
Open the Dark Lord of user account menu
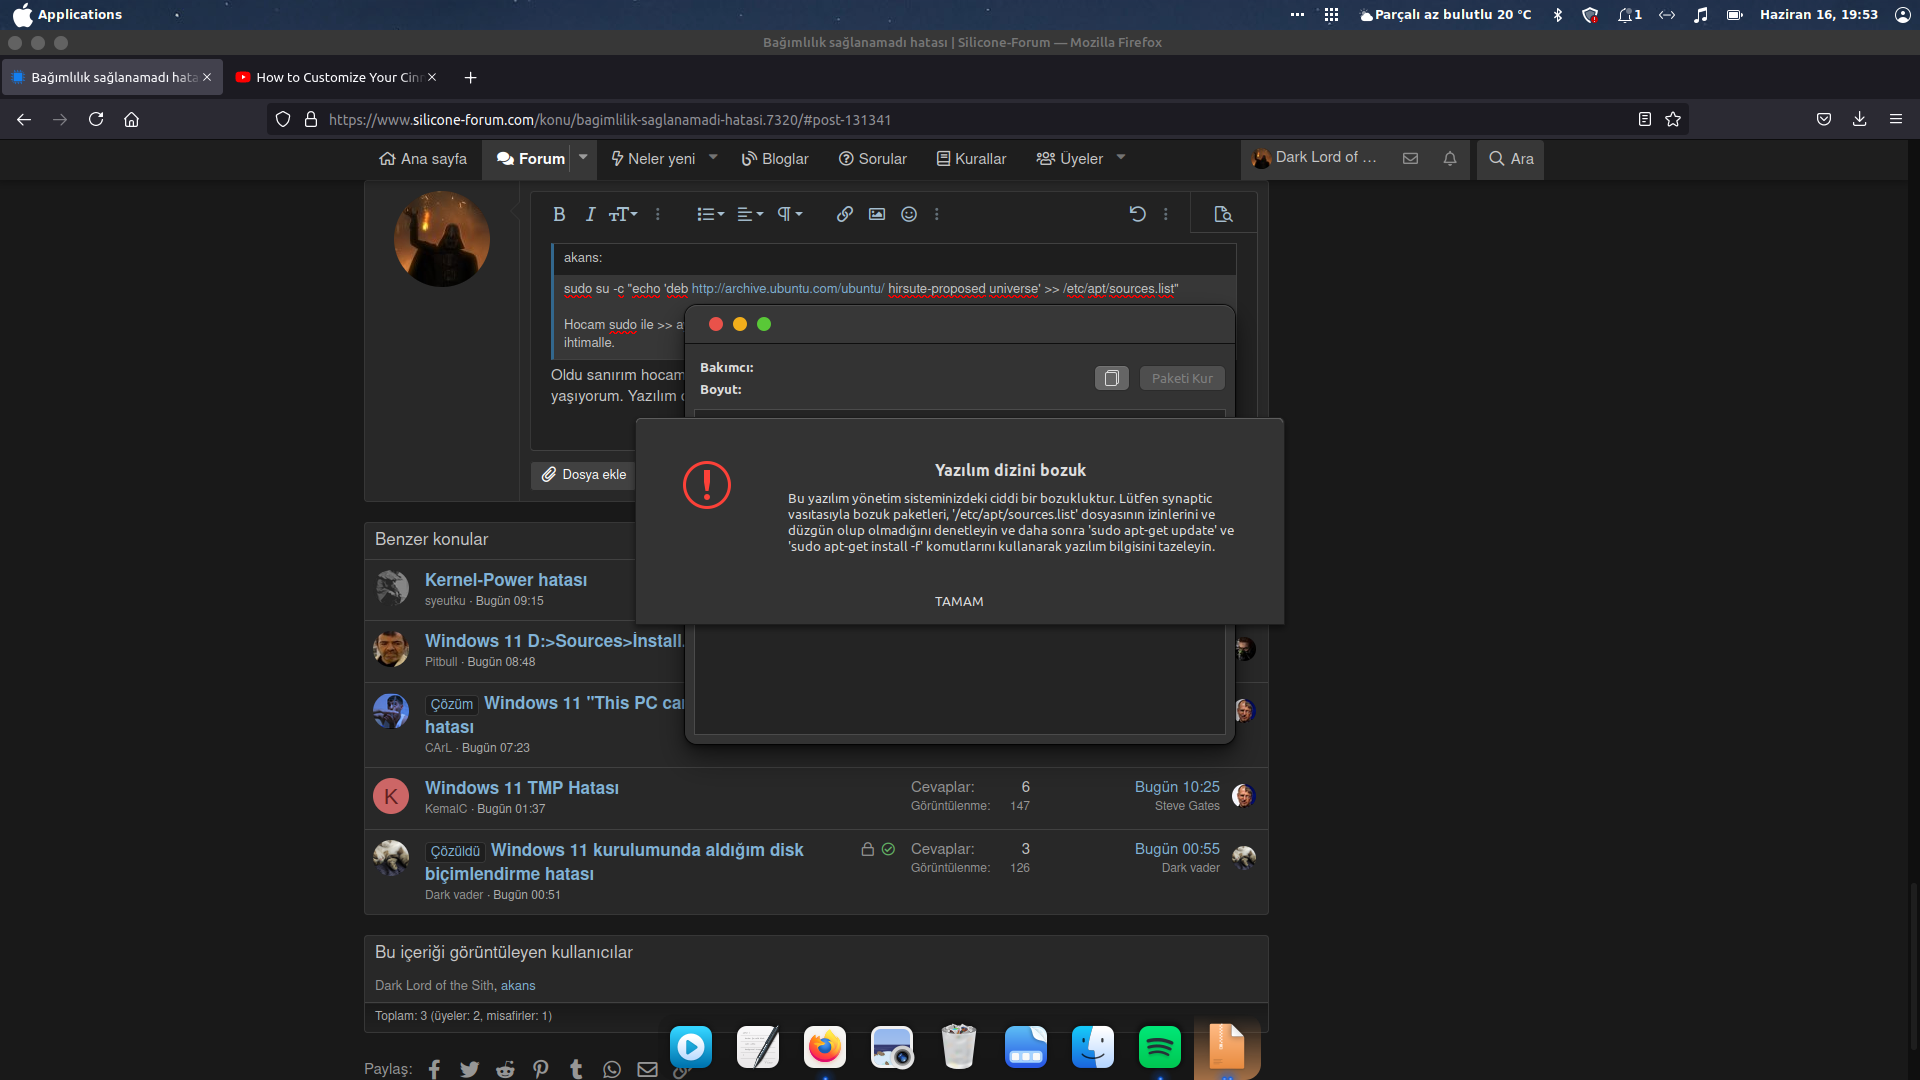click(x=1315, y=158)
